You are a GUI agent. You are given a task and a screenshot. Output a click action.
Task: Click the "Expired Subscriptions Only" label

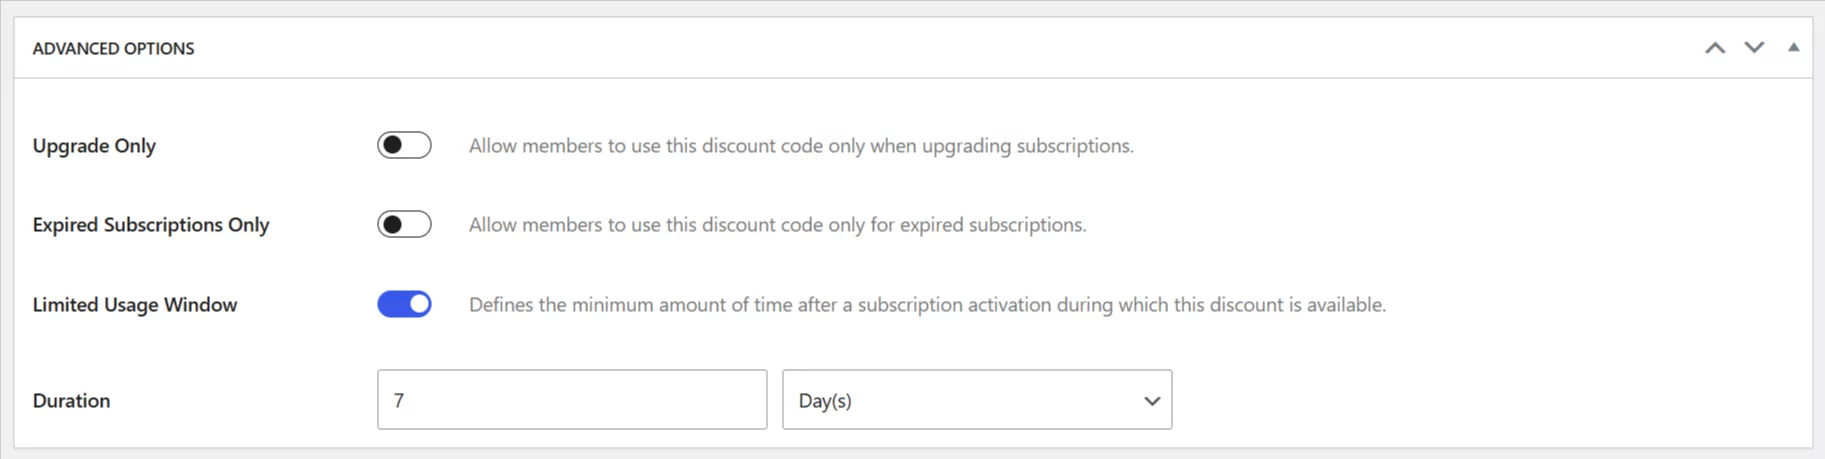(x=151, y=225)
